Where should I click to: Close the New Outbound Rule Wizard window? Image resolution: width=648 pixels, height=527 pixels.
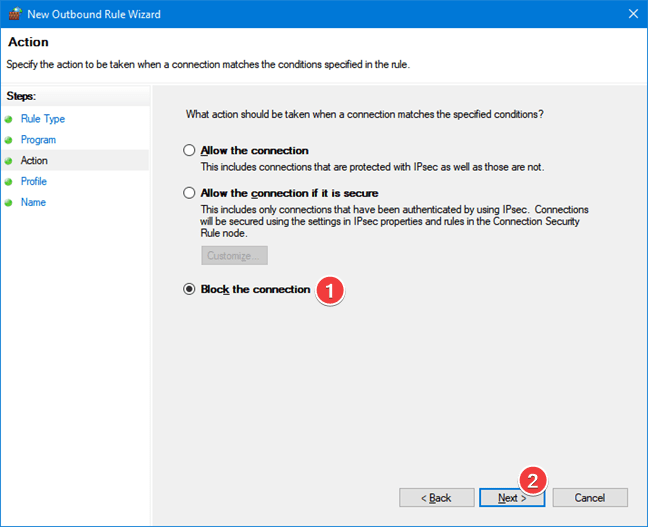point(633,14)
